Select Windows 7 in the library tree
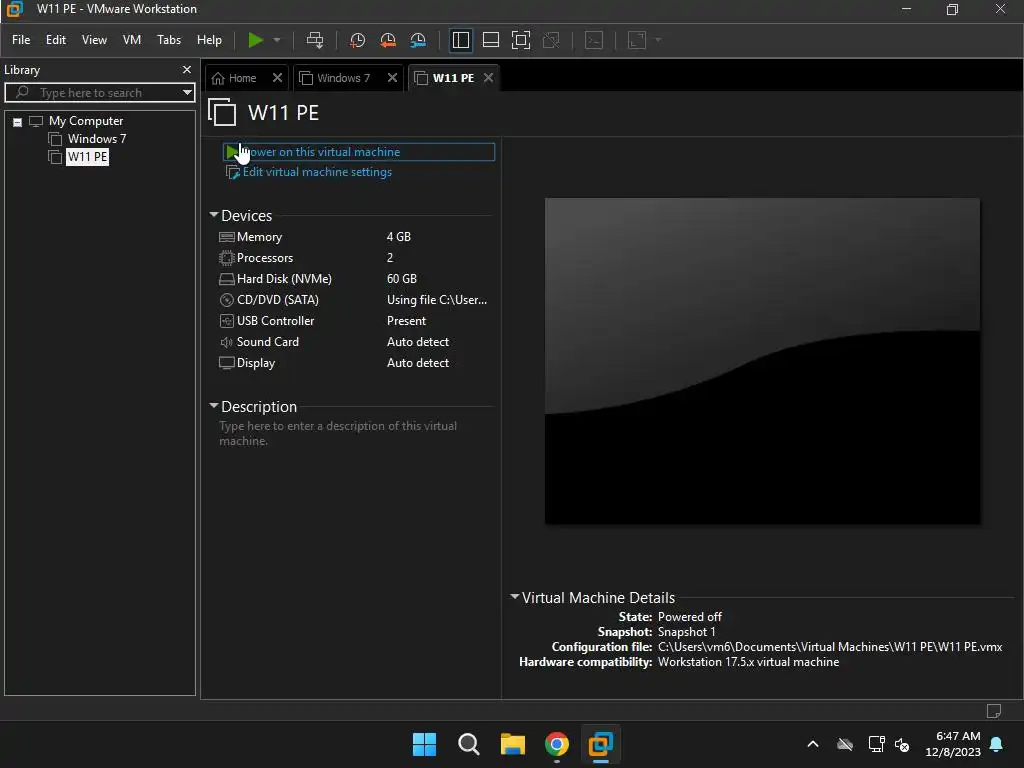 (97, 138)
